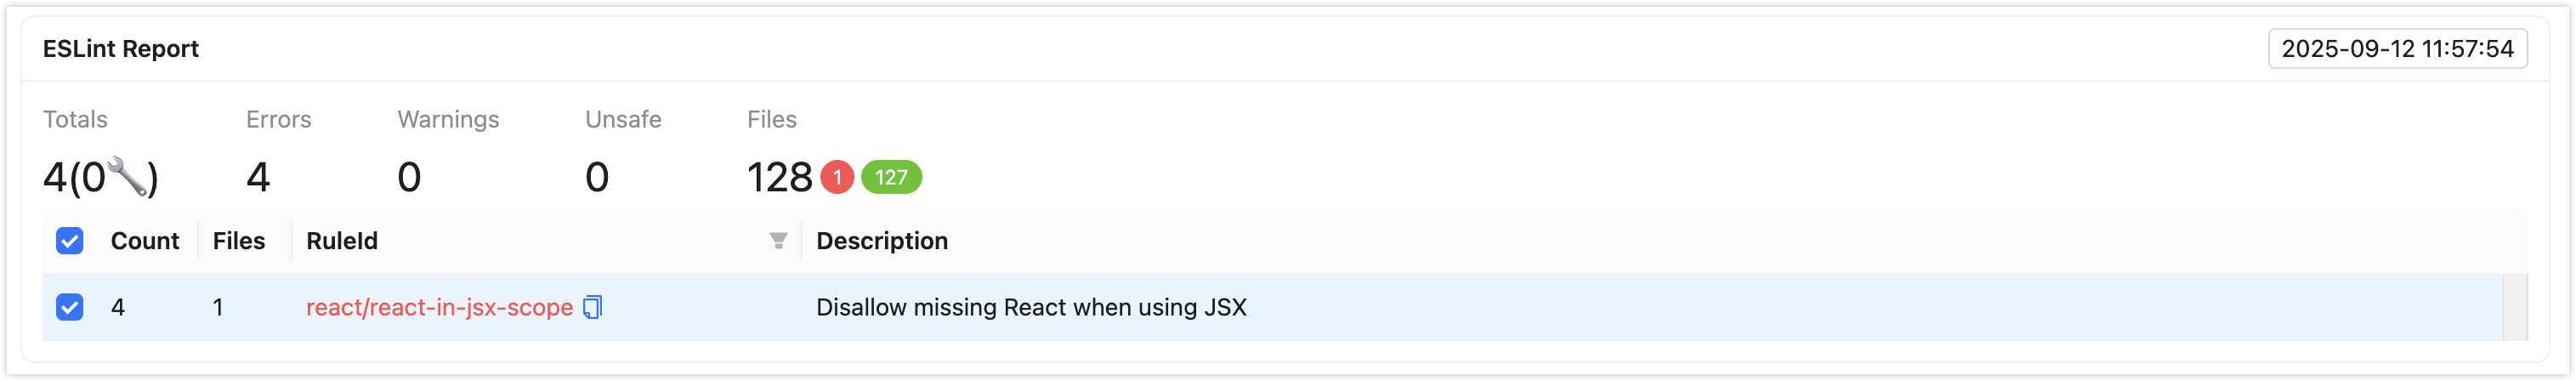Click the Files column header in table
Image resolution: width=2576 pixels, height=381 pixels.
238,241
